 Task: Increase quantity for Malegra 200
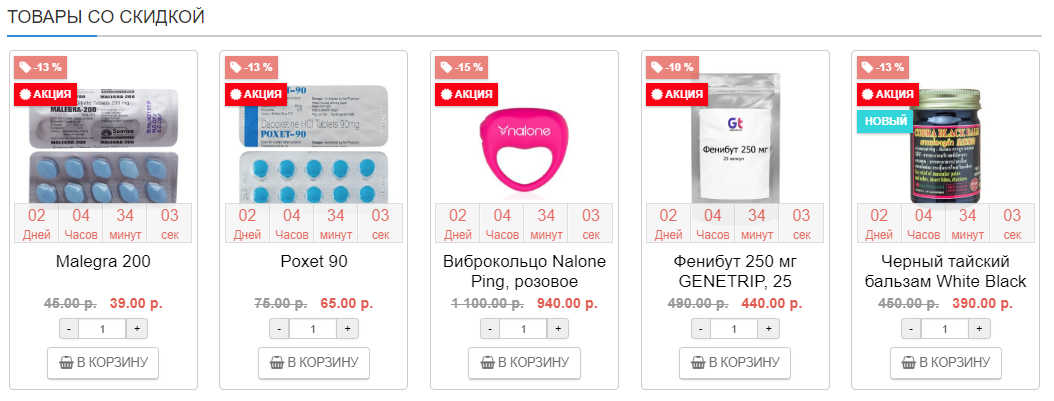point(136,329)
